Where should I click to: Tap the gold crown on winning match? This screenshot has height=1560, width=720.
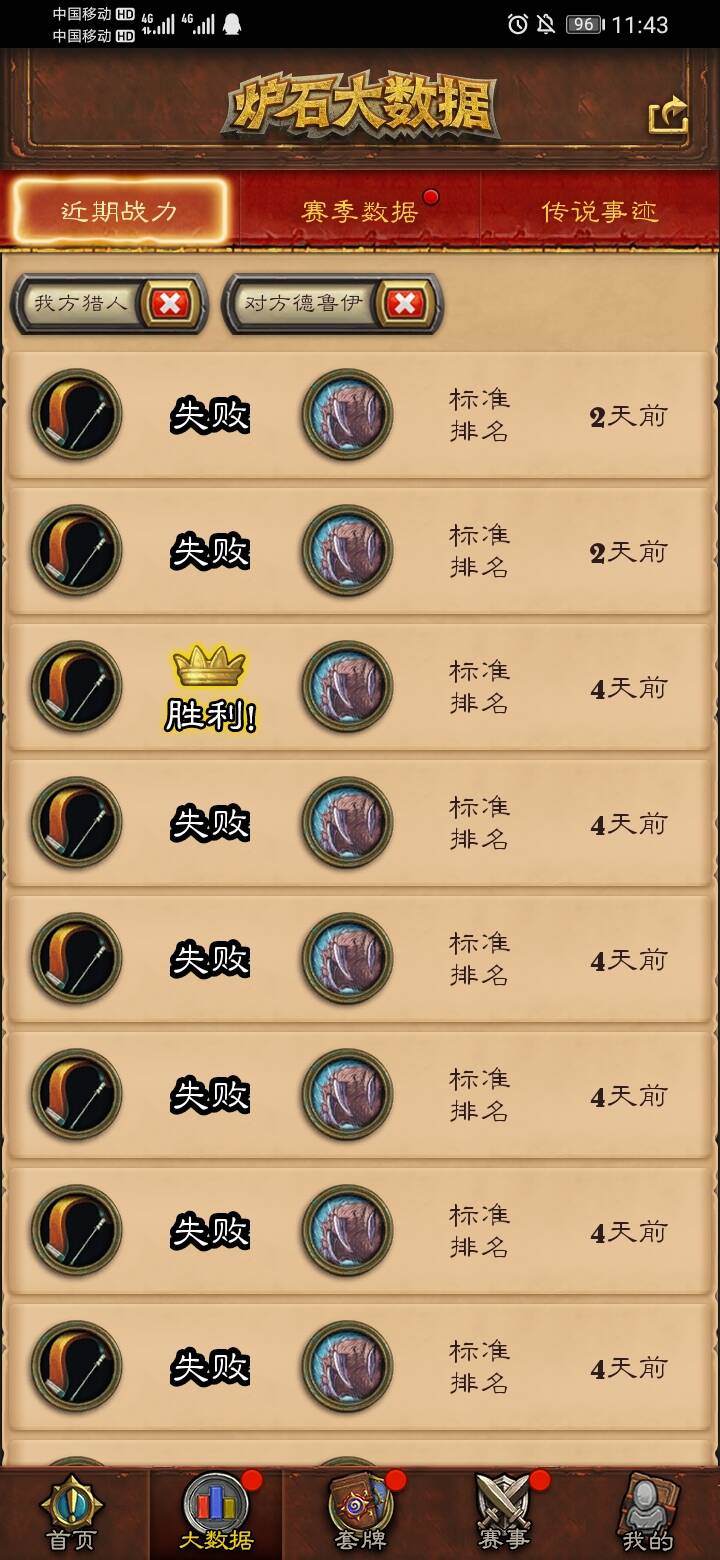point(209,665)
